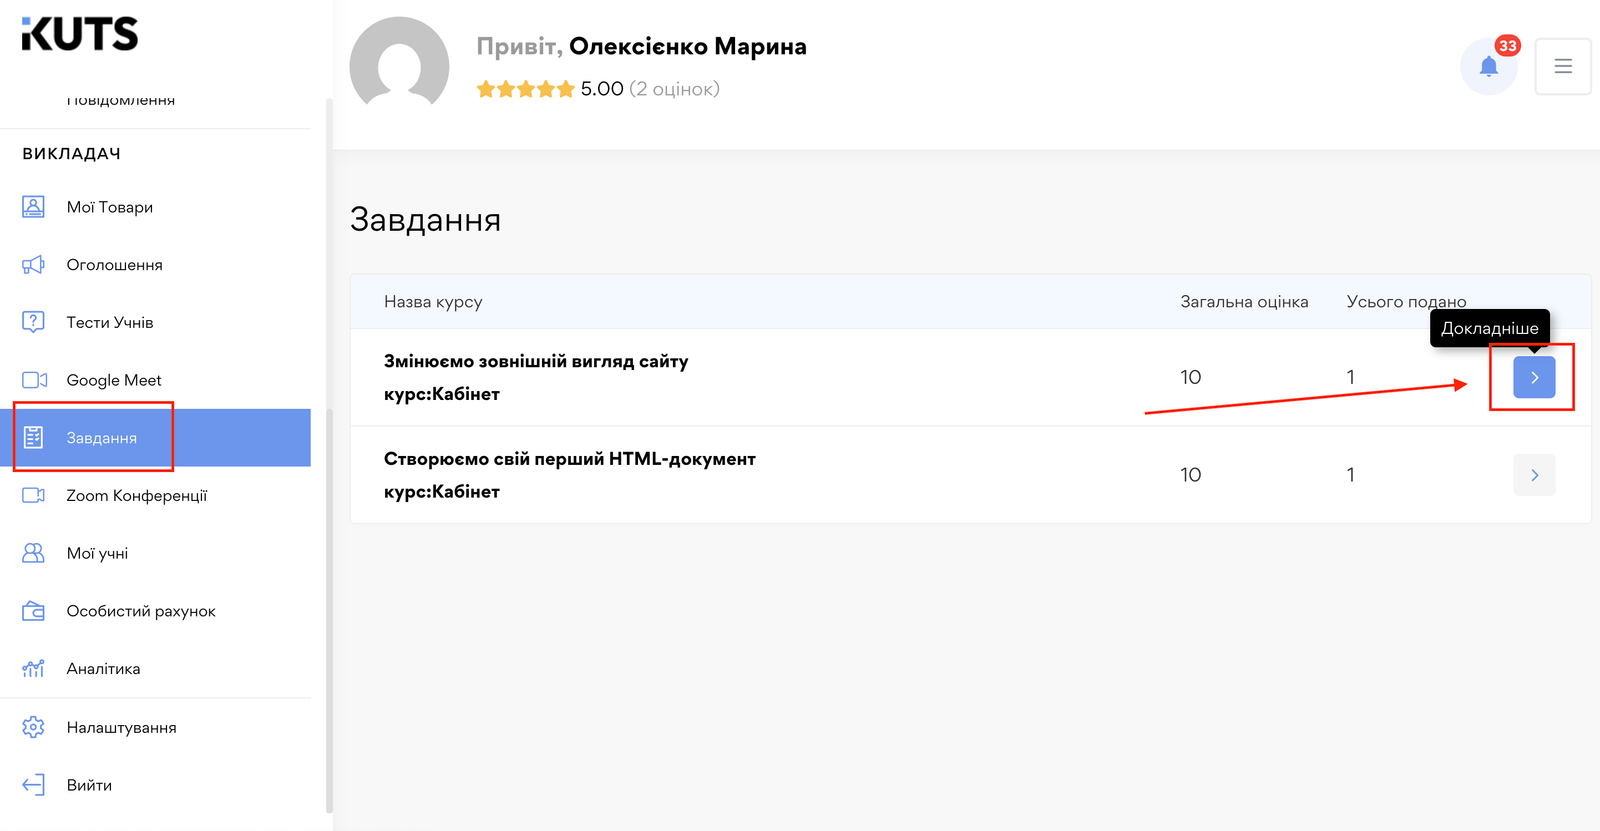Image resolution: width=1600 pixels, height=831 pixels.
Task: Click Усього подано column header
Action: 1406,302
